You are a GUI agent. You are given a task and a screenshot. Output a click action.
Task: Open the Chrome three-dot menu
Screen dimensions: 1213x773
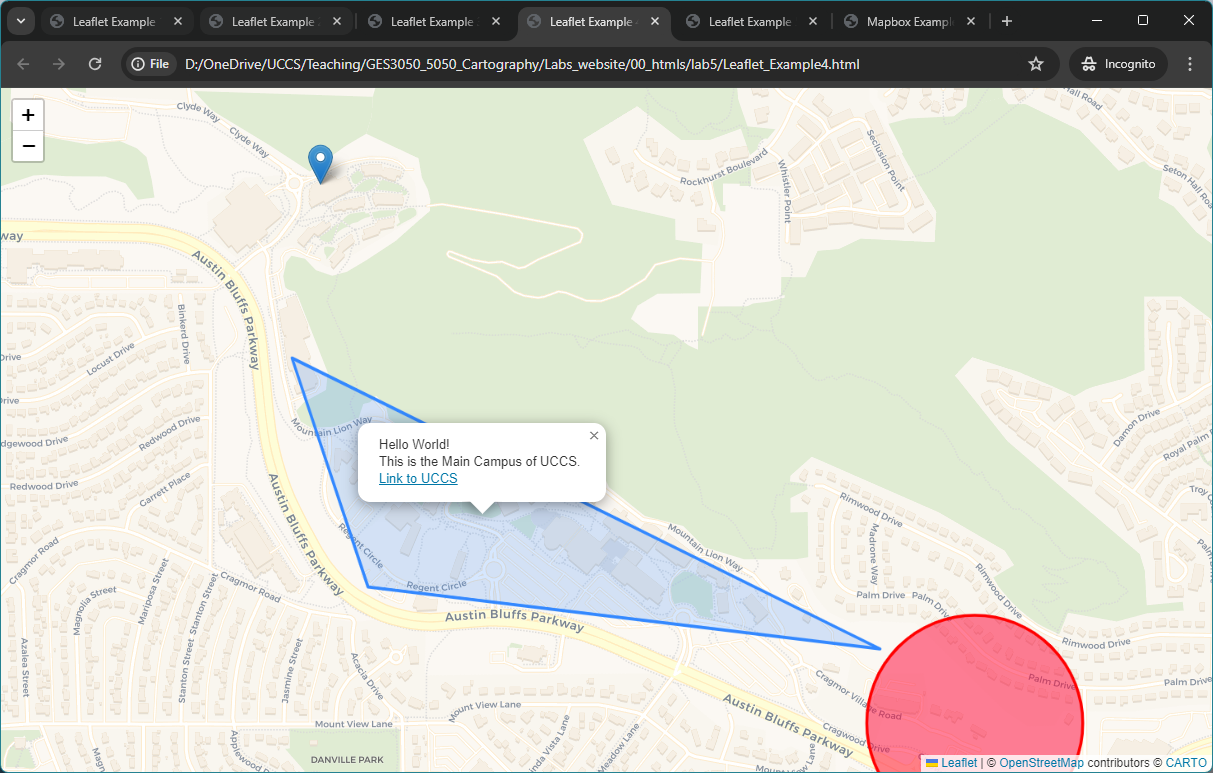click(x=1190, y=64)
